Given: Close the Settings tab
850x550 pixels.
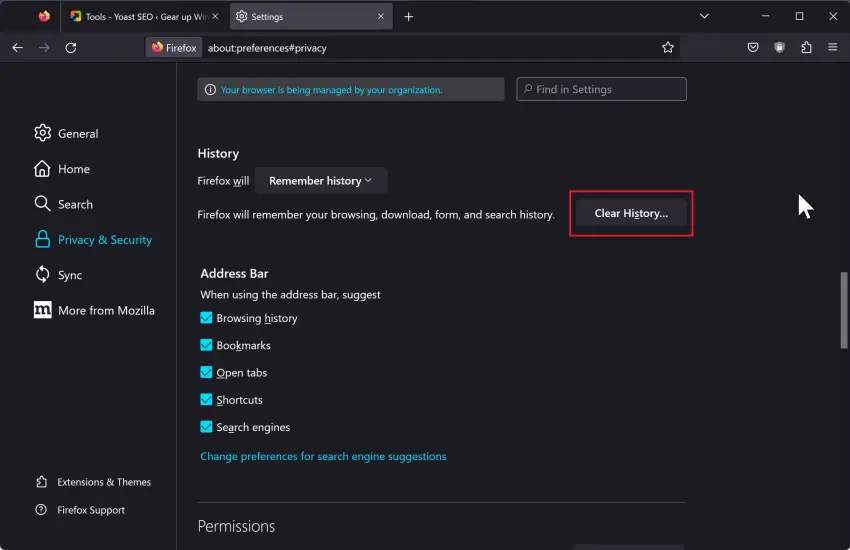Looking at the screenshot, I should pyautogui.click(x=381, y=16).
